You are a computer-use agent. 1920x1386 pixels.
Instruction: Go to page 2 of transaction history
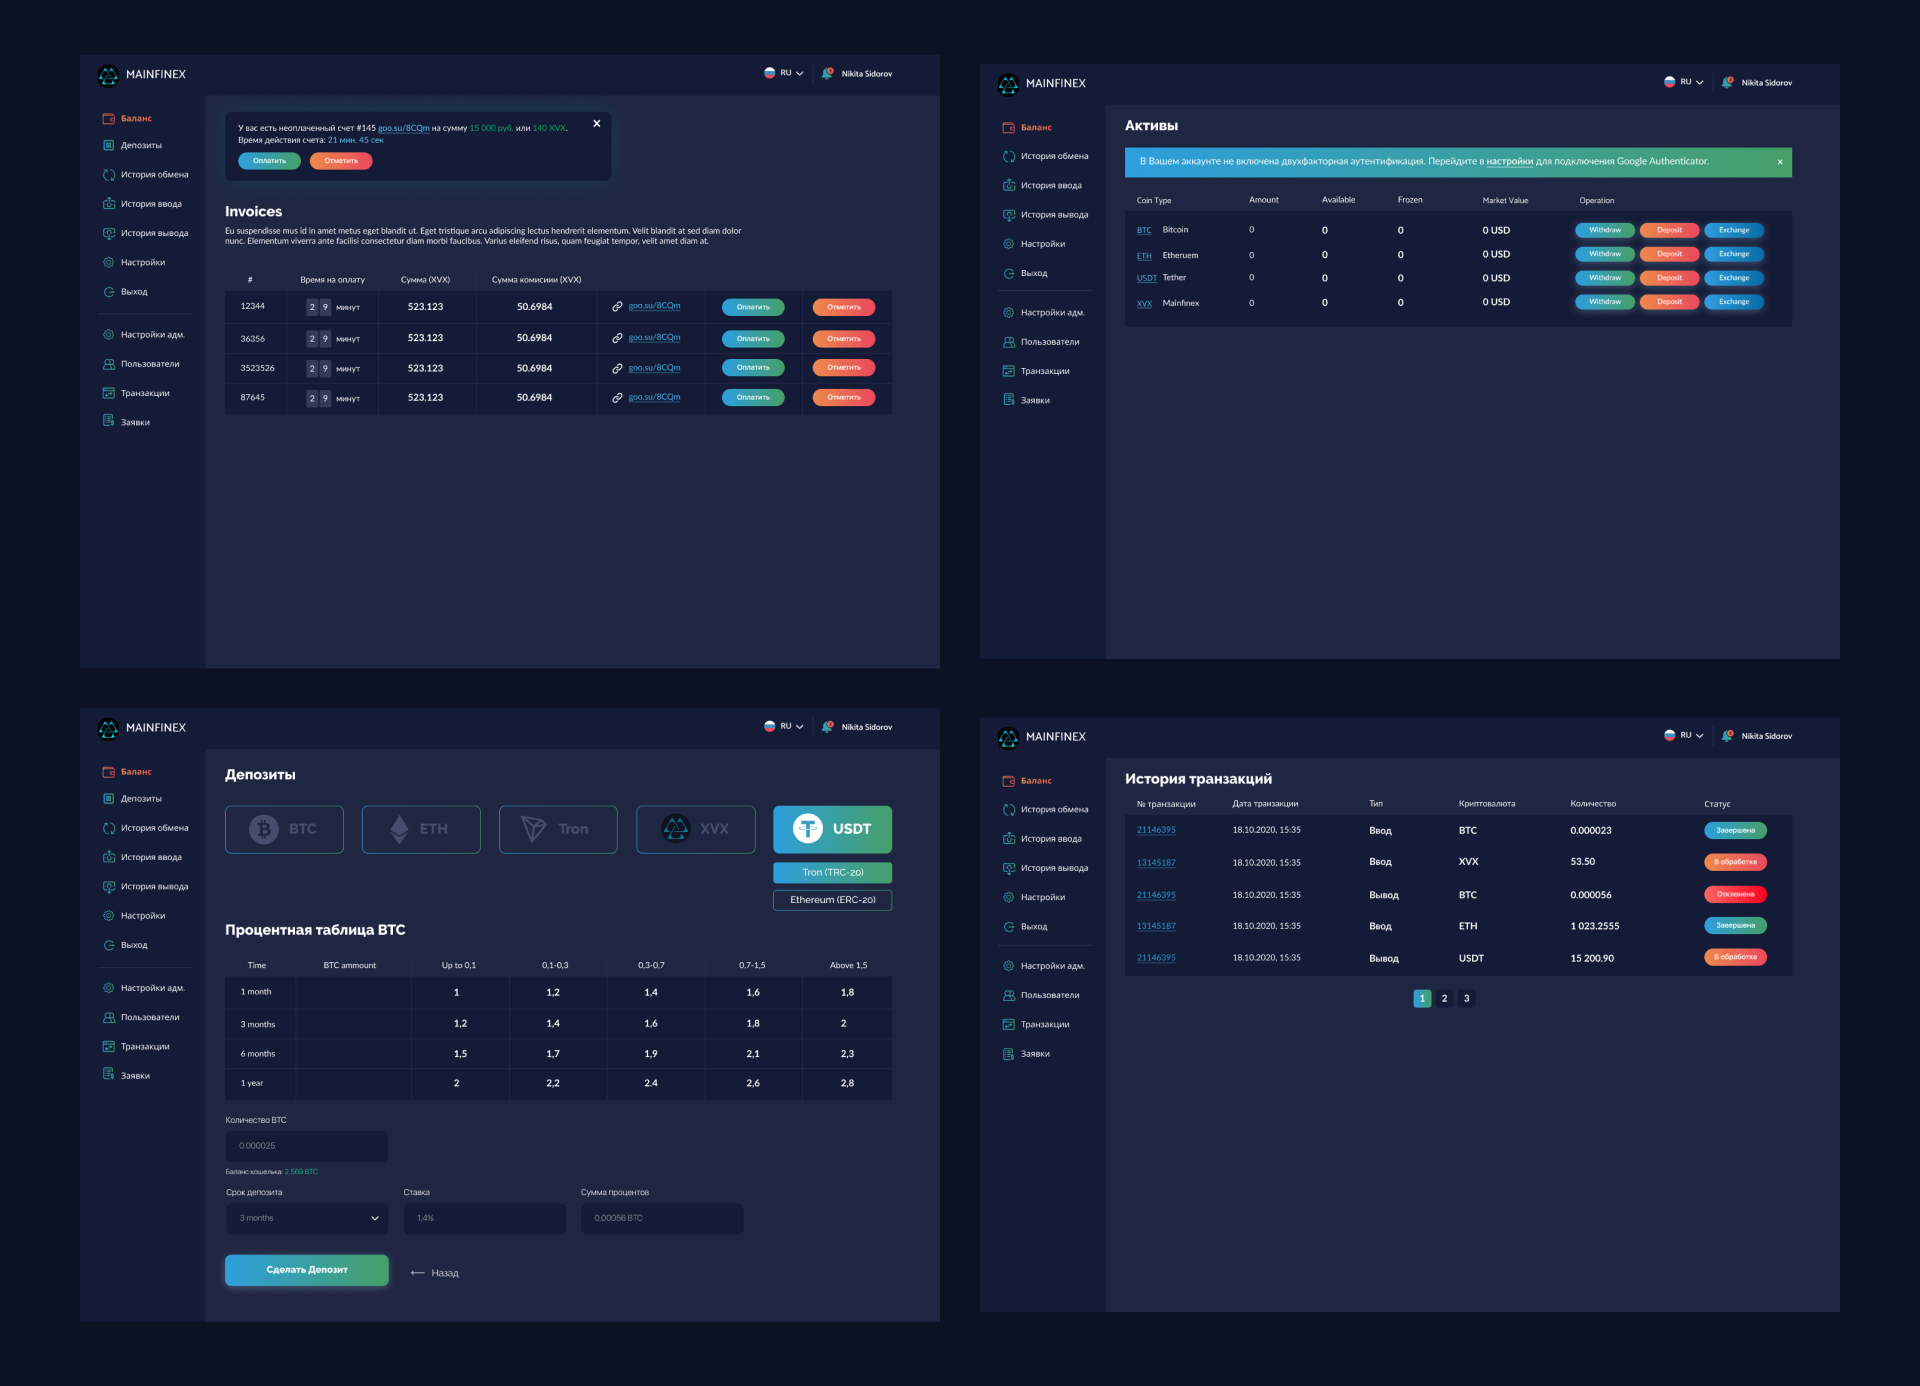[1444, 998]
